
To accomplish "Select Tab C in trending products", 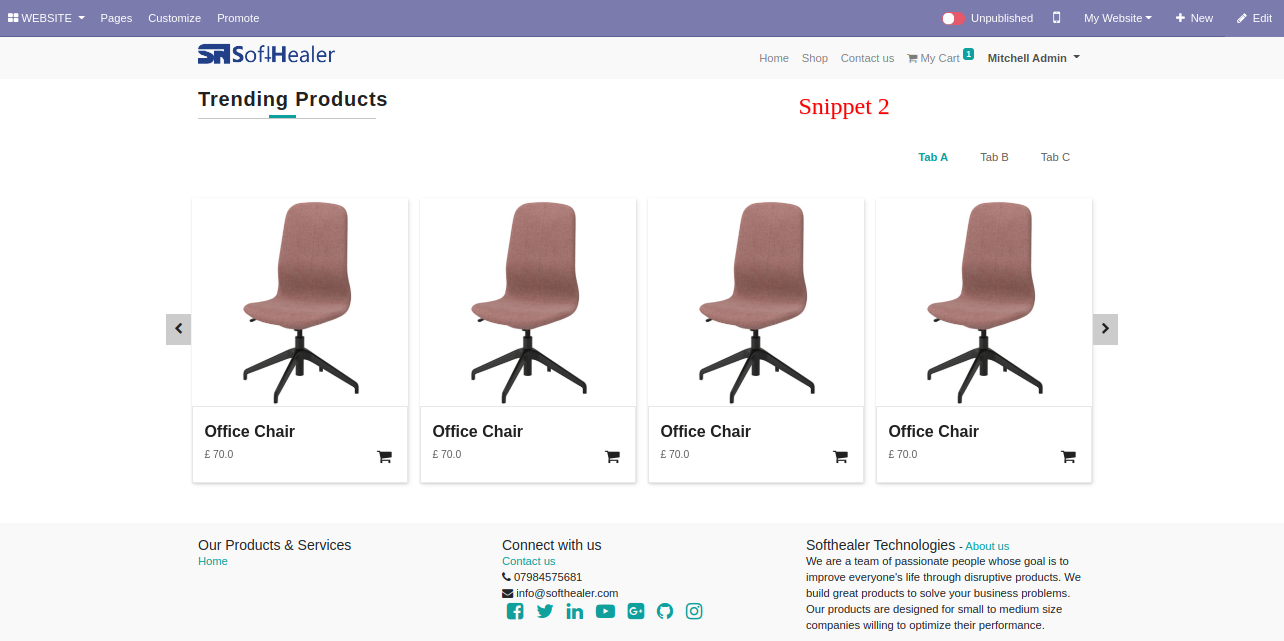I will pos(1055,157).
